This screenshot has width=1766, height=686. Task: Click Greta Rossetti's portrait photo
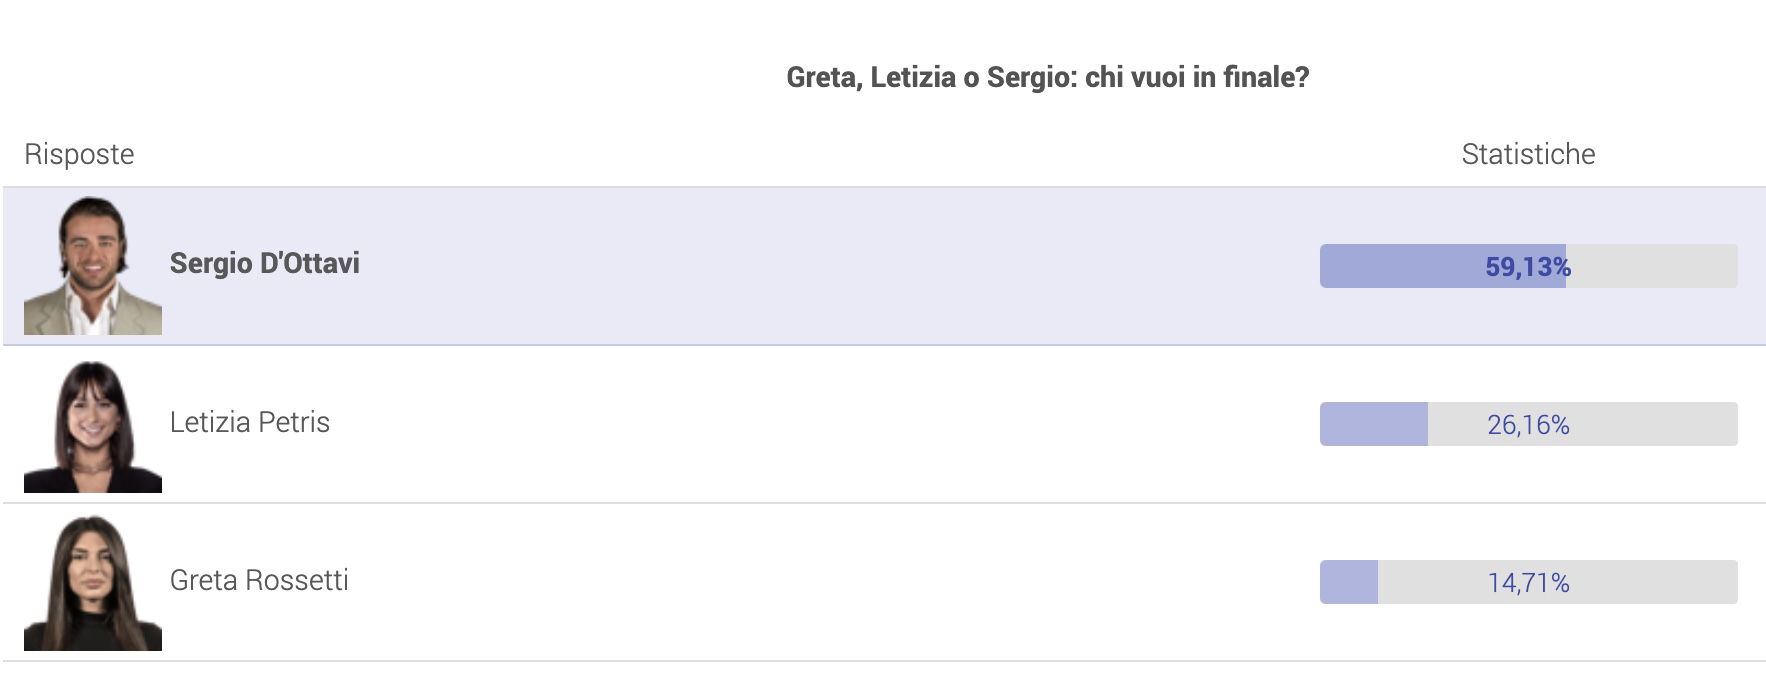coord(93,582)
